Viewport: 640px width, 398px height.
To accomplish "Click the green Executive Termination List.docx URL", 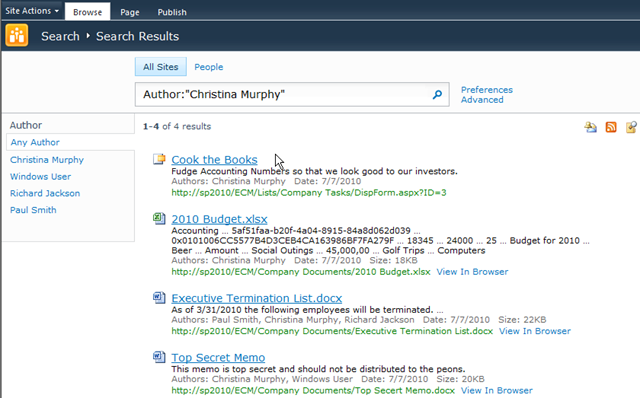I will pos(332,331).
